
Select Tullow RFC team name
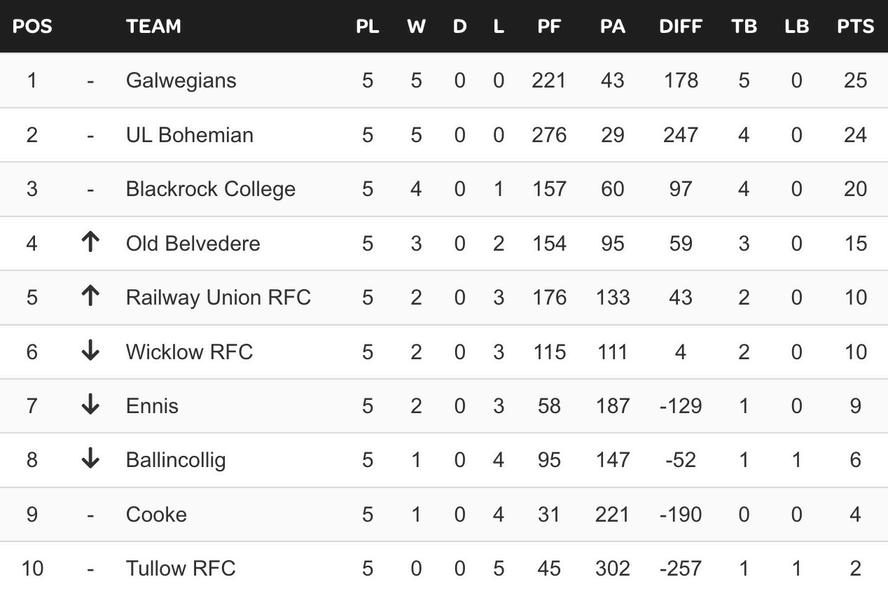180,568
